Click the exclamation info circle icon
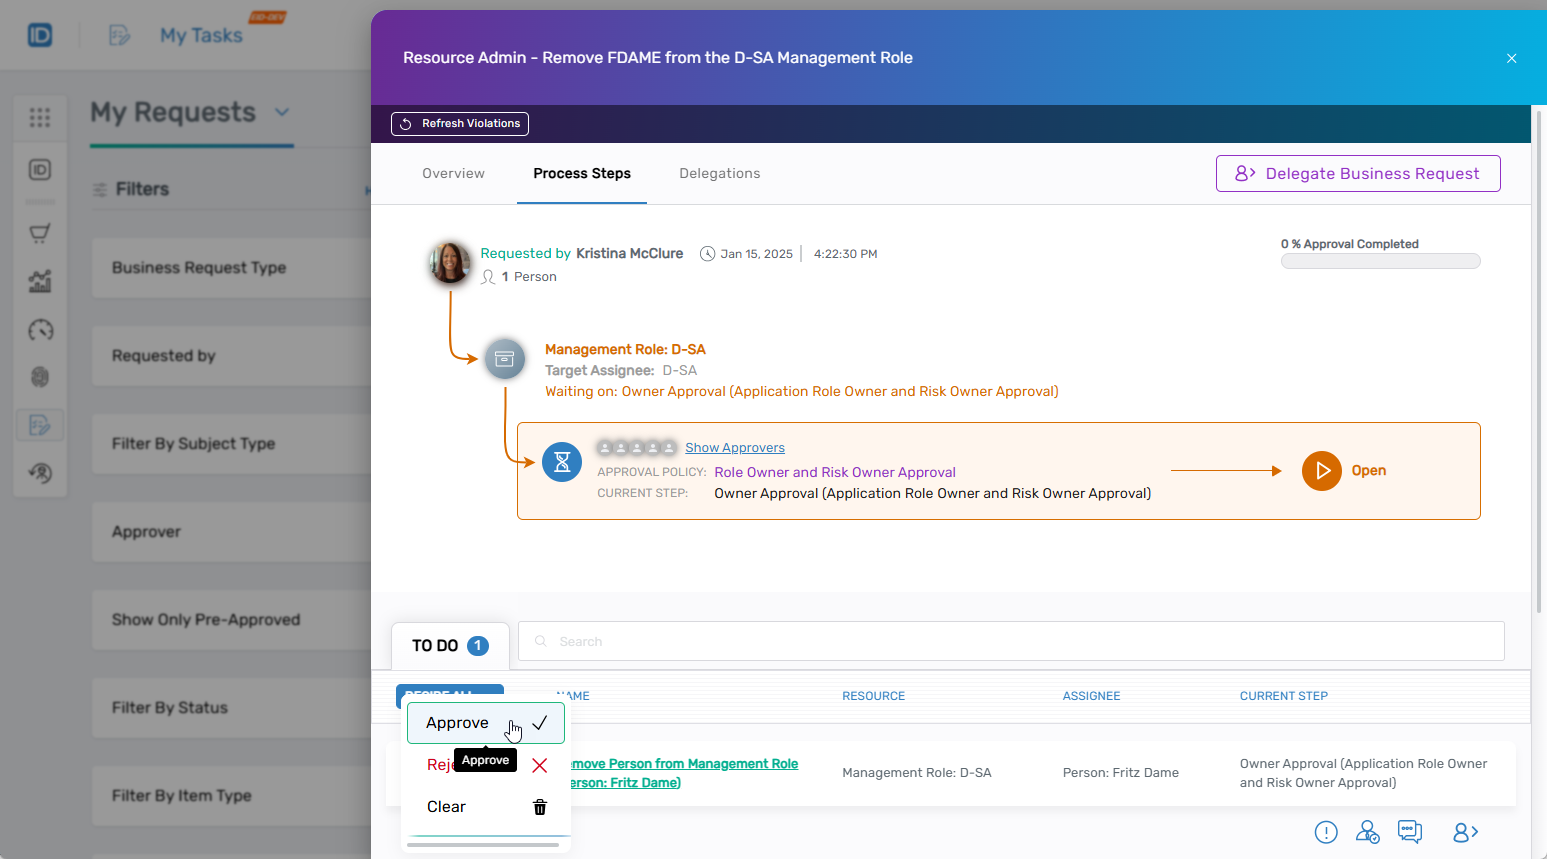 click(x=1326, y=832)
